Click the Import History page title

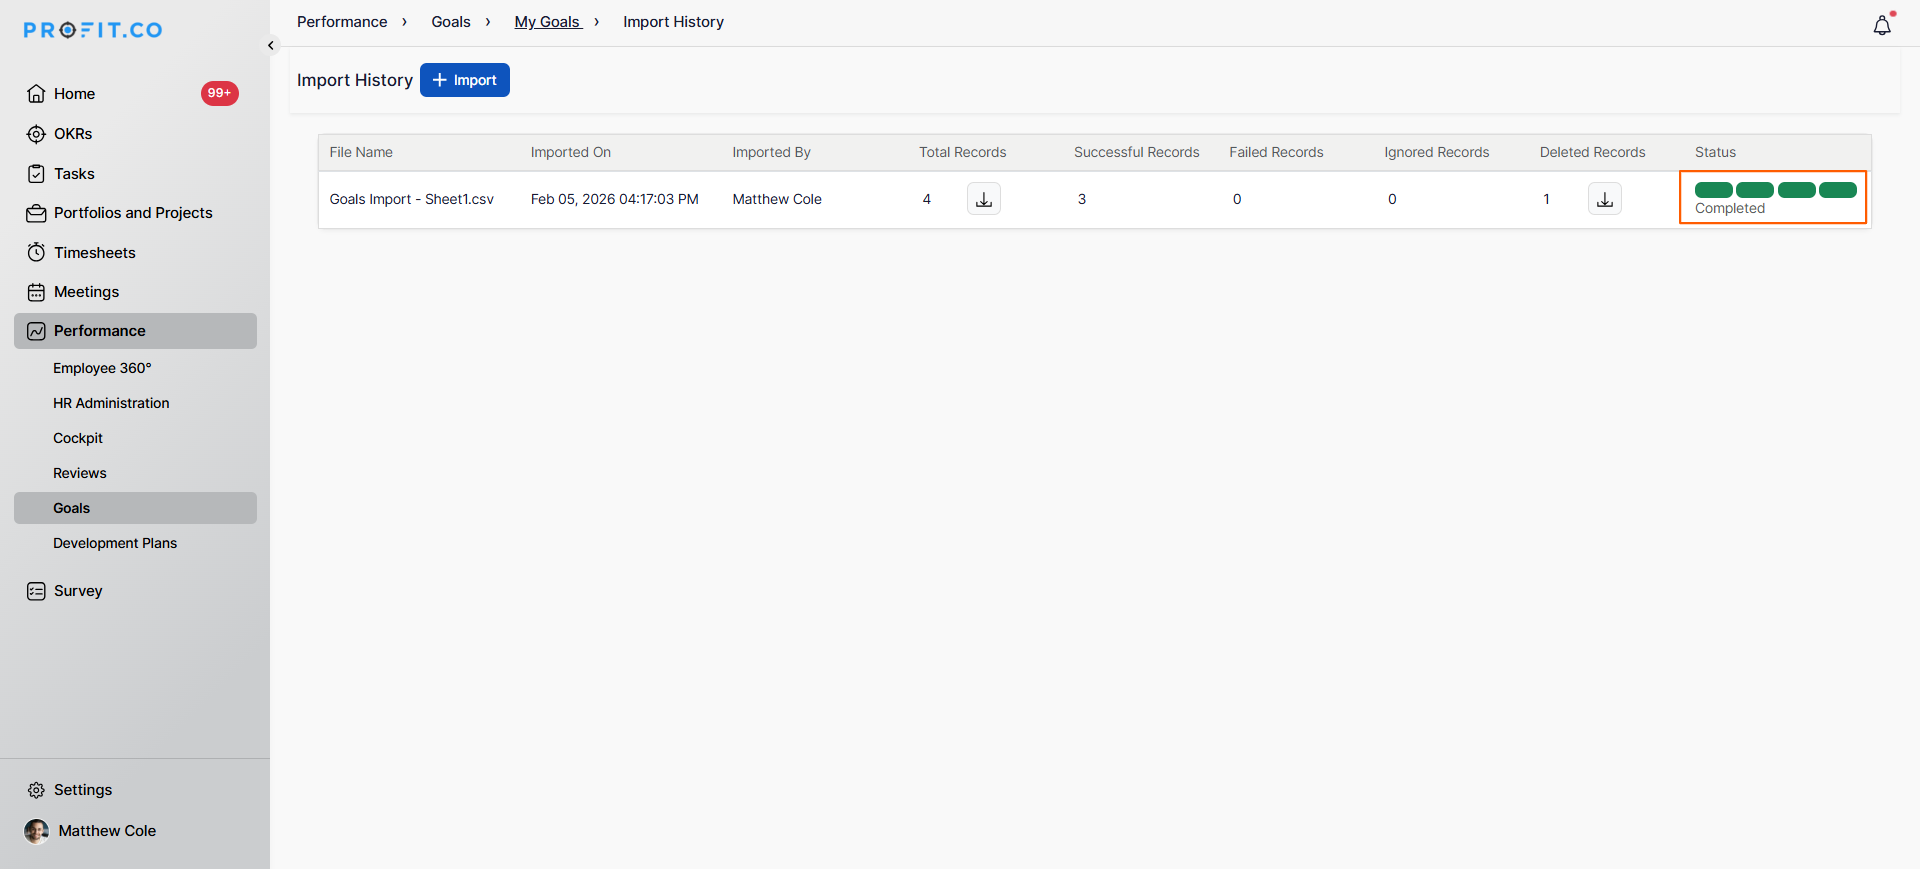(355, 80)
